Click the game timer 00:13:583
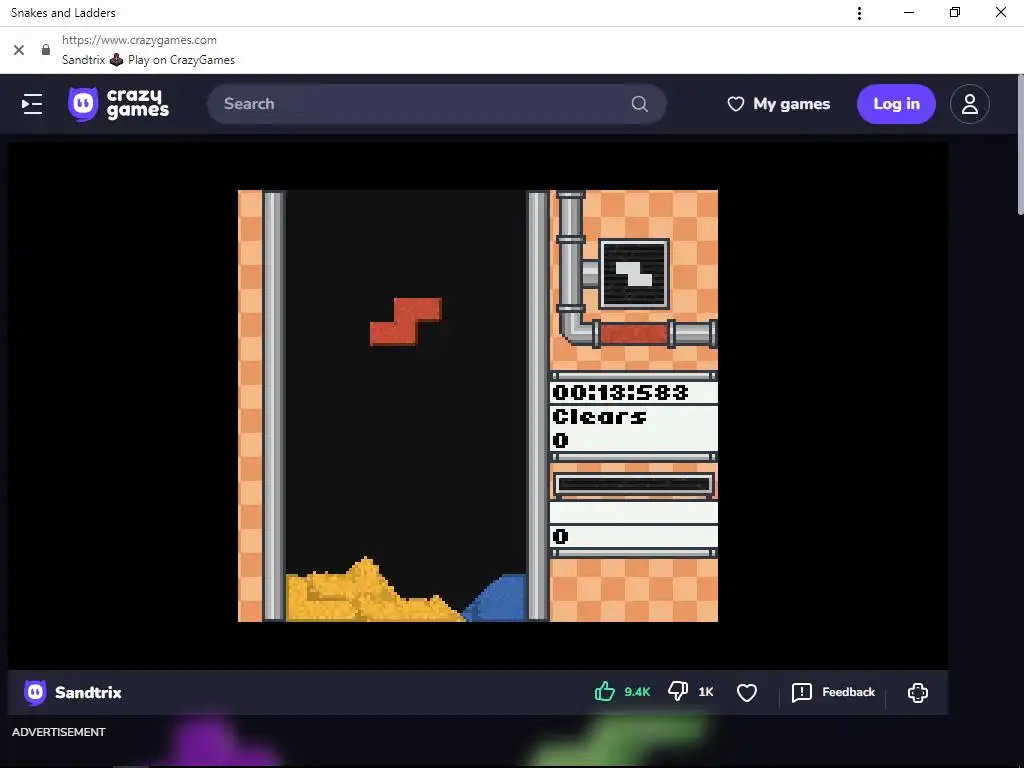The width and height of the screenshot is (1024, 768). pyautogui.click(x=620, y=392)
